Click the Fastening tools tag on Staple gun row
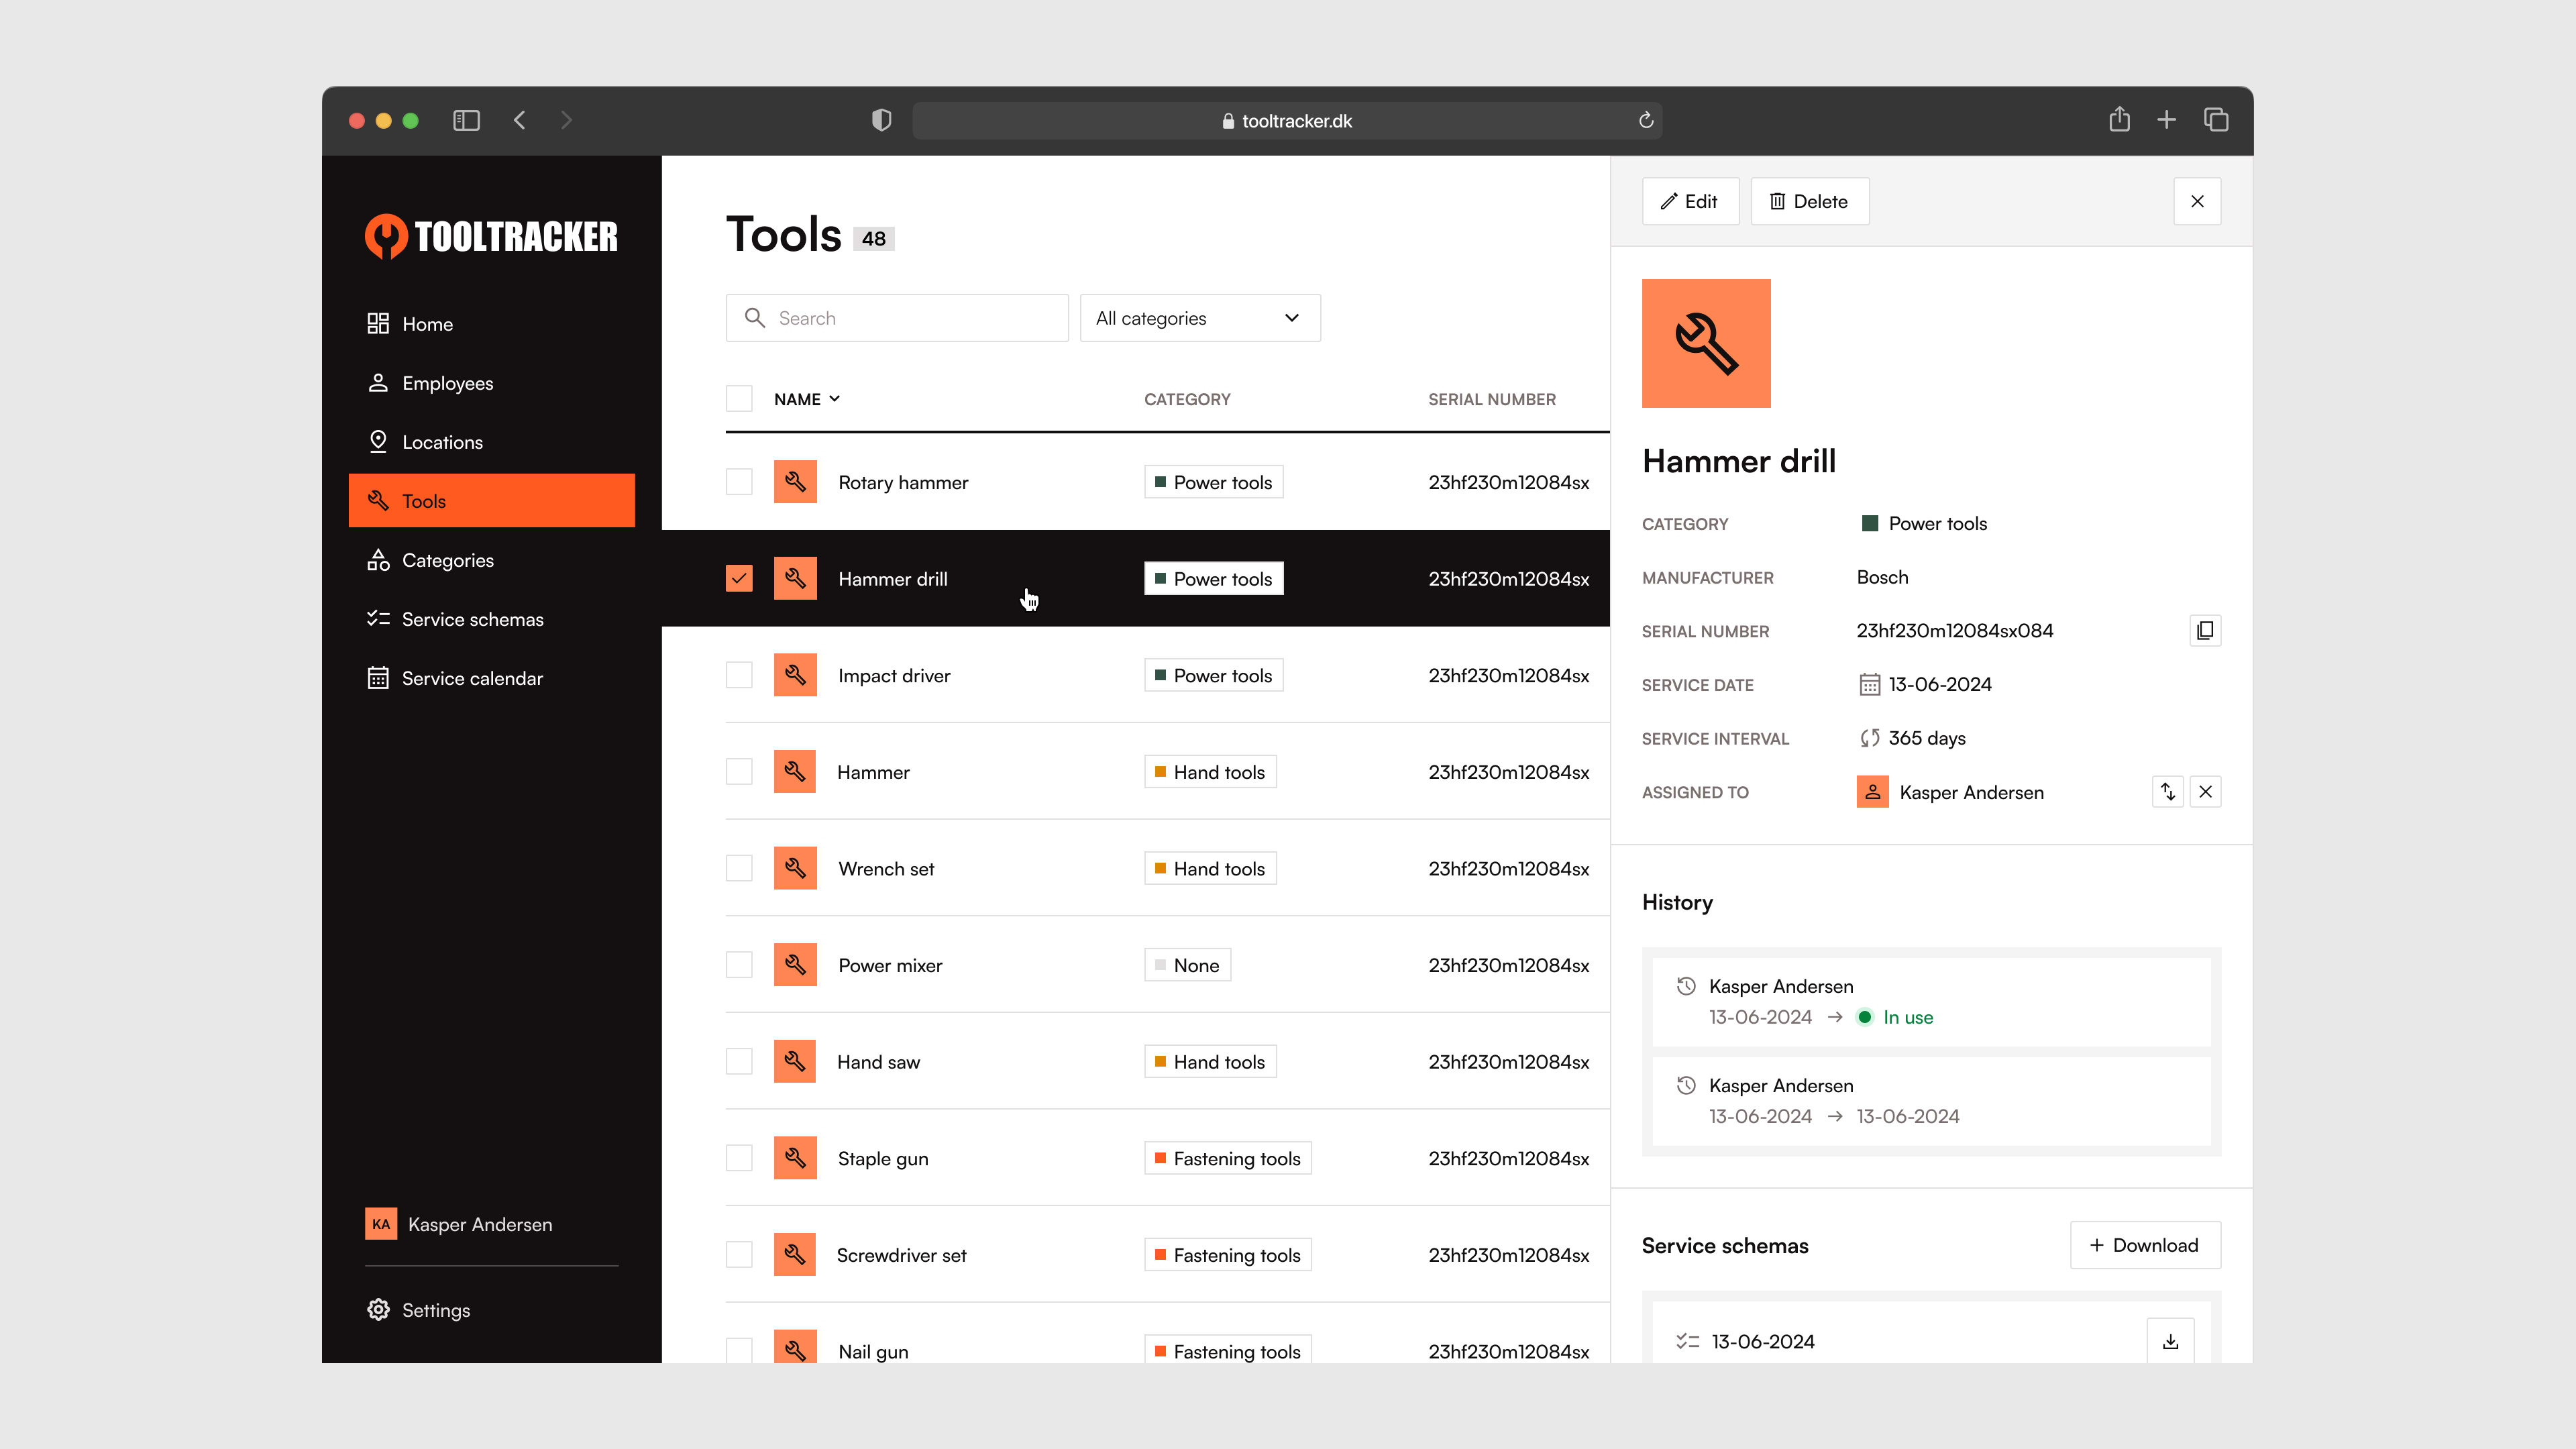The width and height of the screenshot is (2576, 1449). 1227,1158
